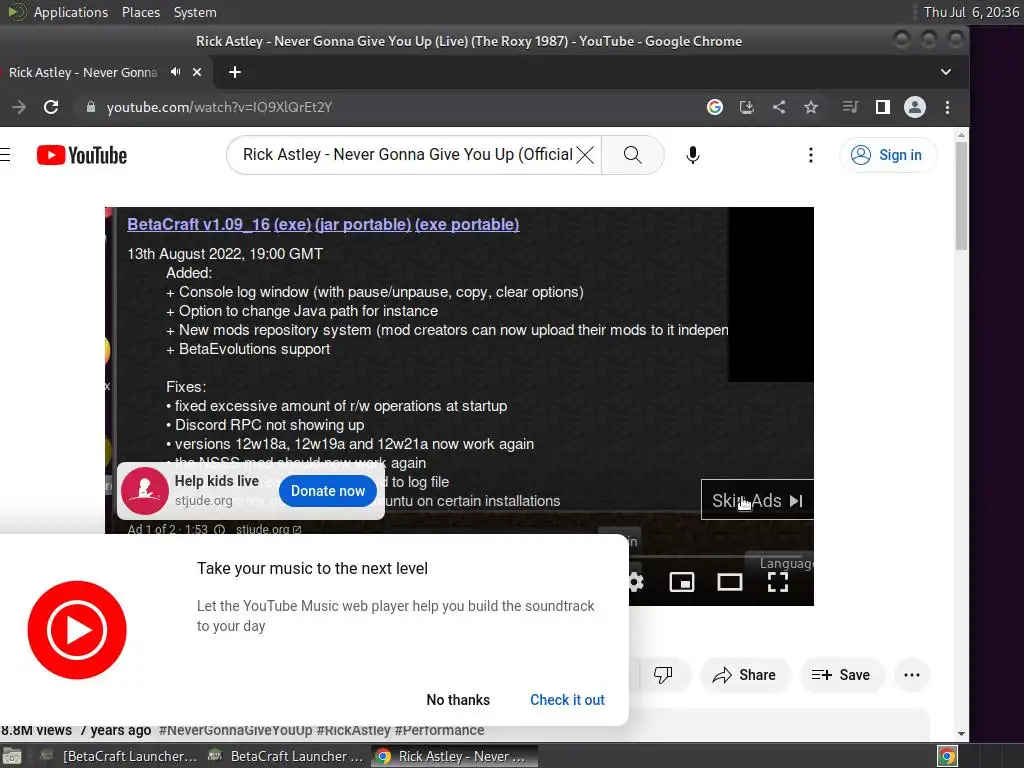Click hashtag #RickAstley
Image resolution: width=1024 pixels, height=768 pixels.
tap(353, 729)
